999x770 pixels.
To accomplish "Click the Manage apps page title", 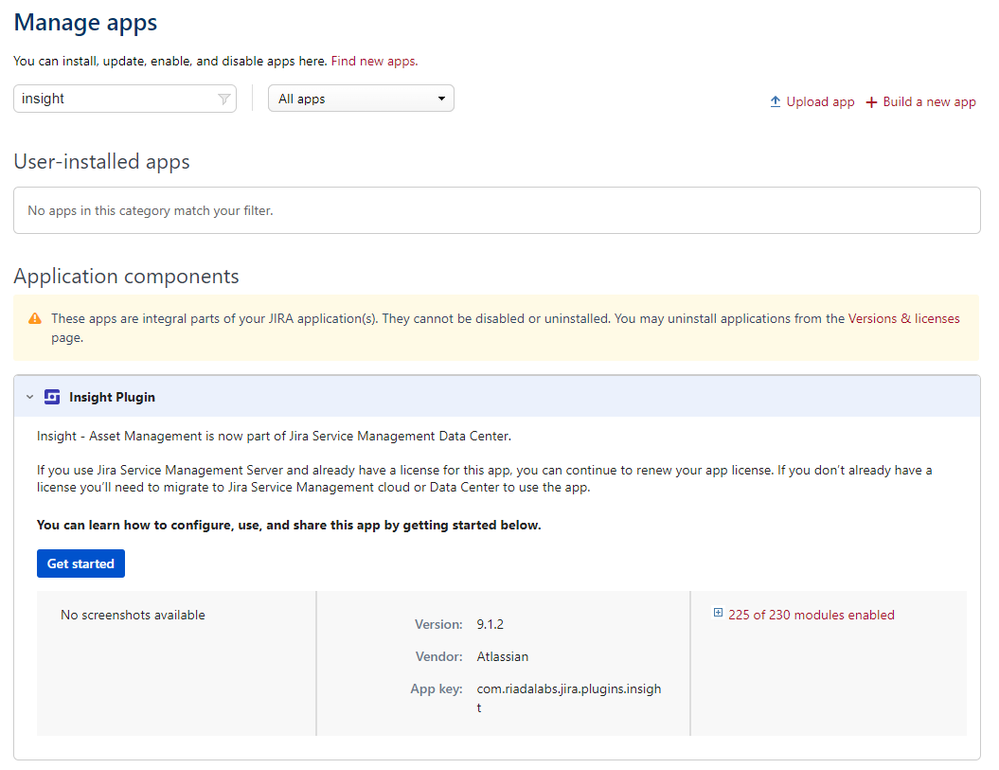I will [x=85, y=23].
